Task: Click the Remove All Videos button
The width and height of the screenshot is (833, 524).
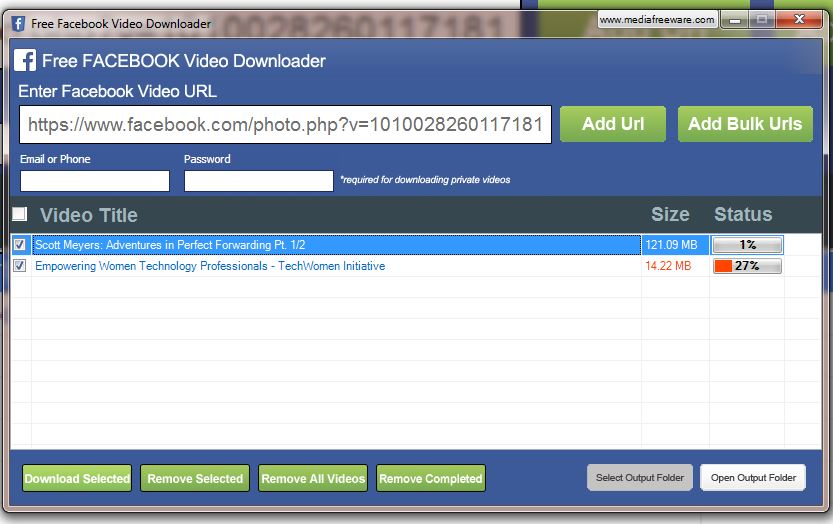Action: tap(313, 478)
